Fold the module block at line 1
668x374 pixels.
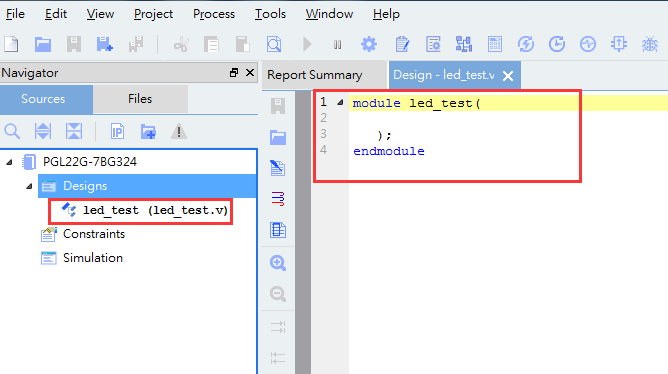tap(340, 102)
